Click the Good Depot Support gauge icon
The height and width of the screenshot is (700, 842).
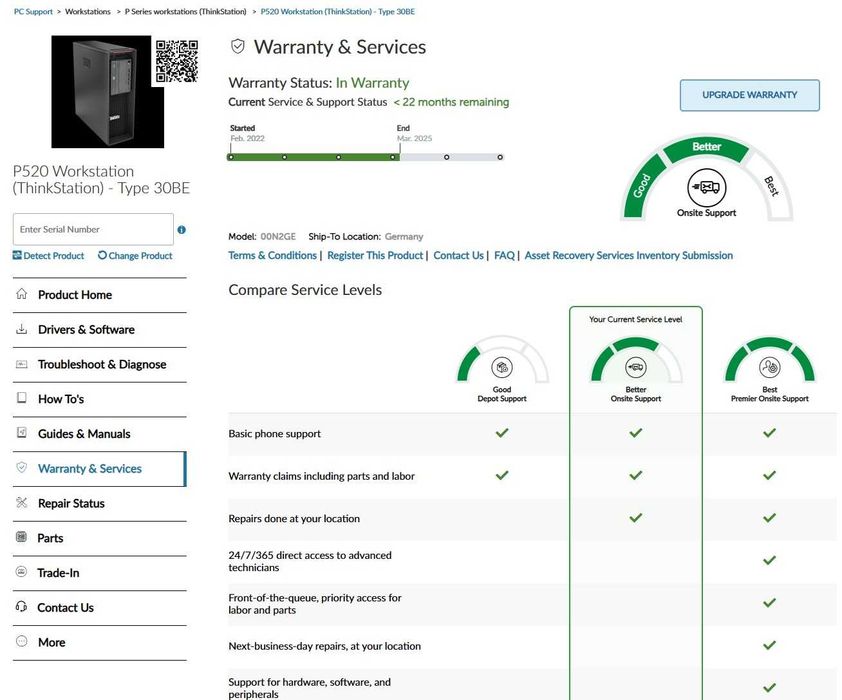(502, 367)
